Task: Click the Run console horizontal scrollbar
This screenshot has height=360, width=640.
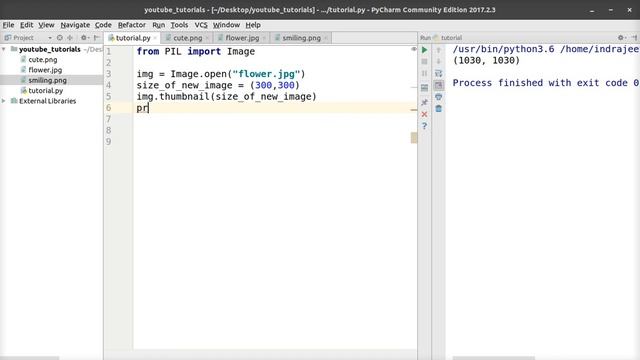Action: click(x=493, y=358)
